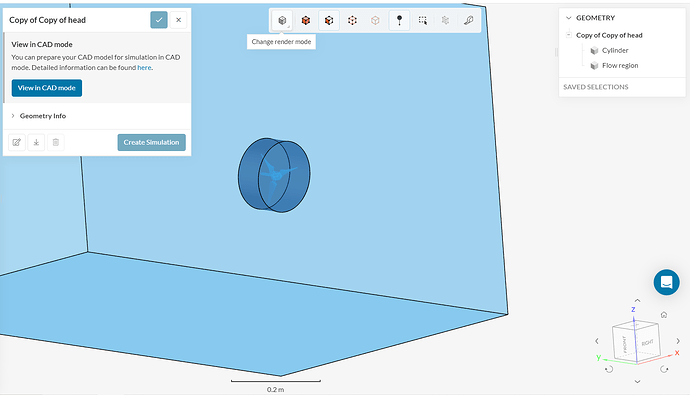Reset view with the home icon
The width and height of the screenshot is (690, 395).
[x=664, y=315]
